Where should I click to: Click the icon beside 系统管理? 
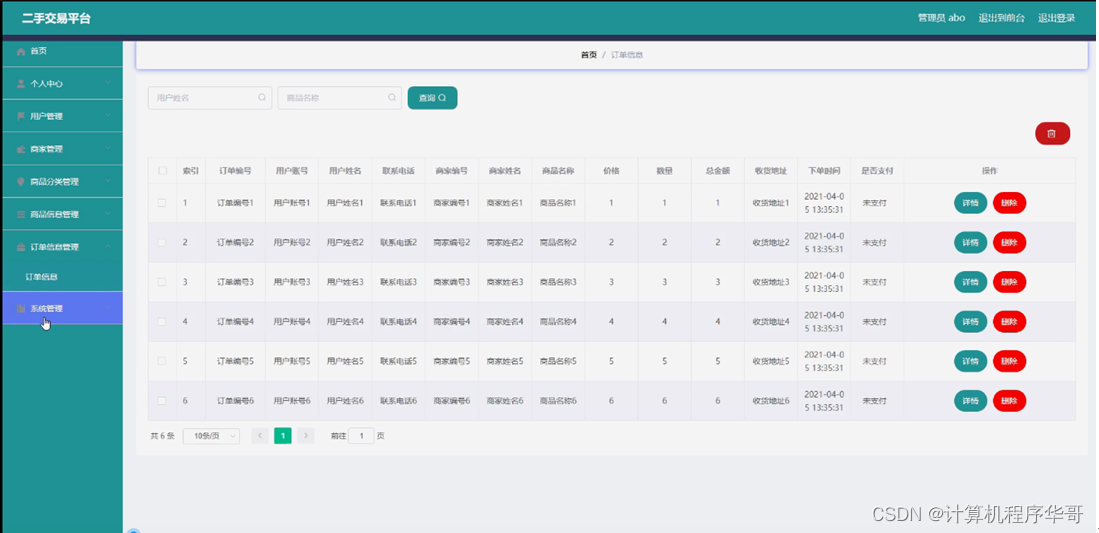tap(21, 308)
